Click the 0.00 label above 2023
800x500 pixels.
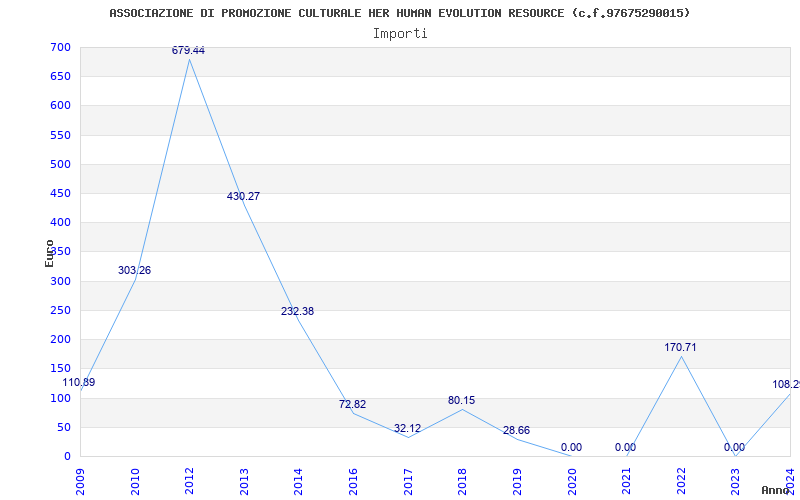[x=735, y=447]
